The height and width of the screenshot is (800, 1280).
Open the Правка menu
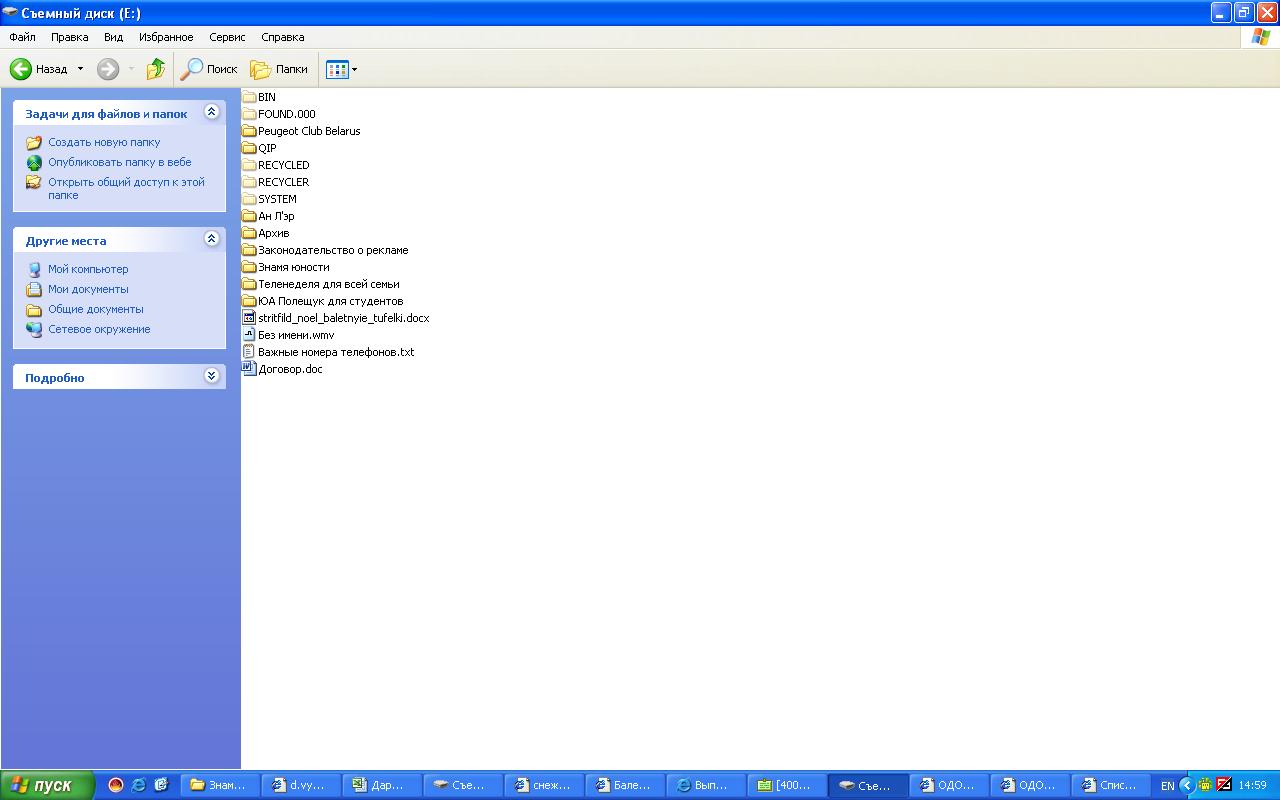70,37
